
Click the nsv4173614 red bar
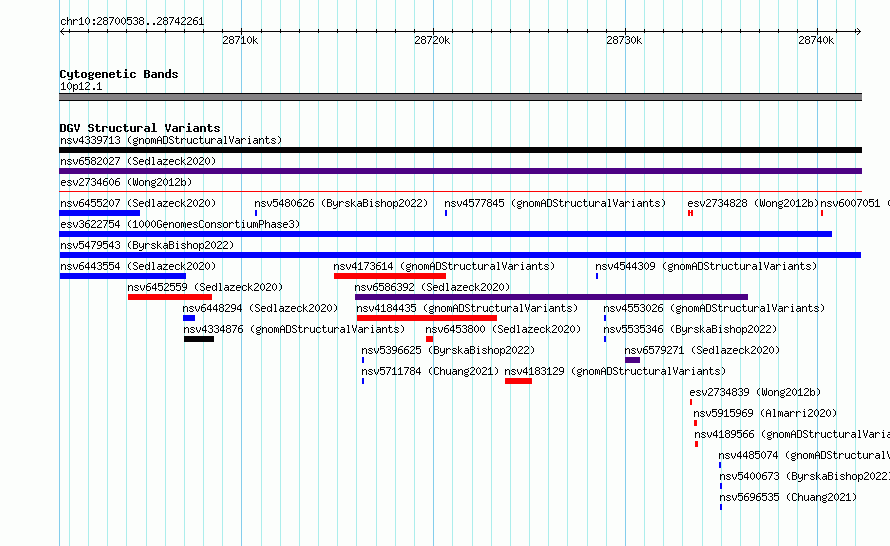coord(390,276)
